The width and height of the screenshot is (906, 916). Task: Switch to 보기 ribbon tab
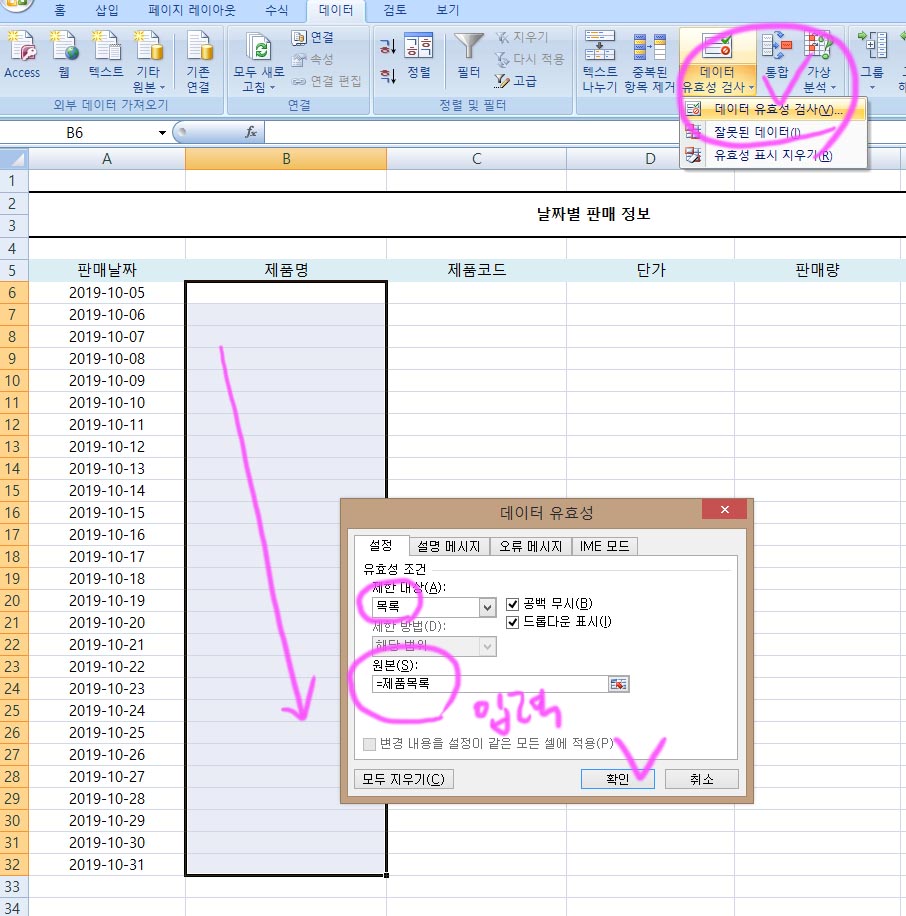448,10
